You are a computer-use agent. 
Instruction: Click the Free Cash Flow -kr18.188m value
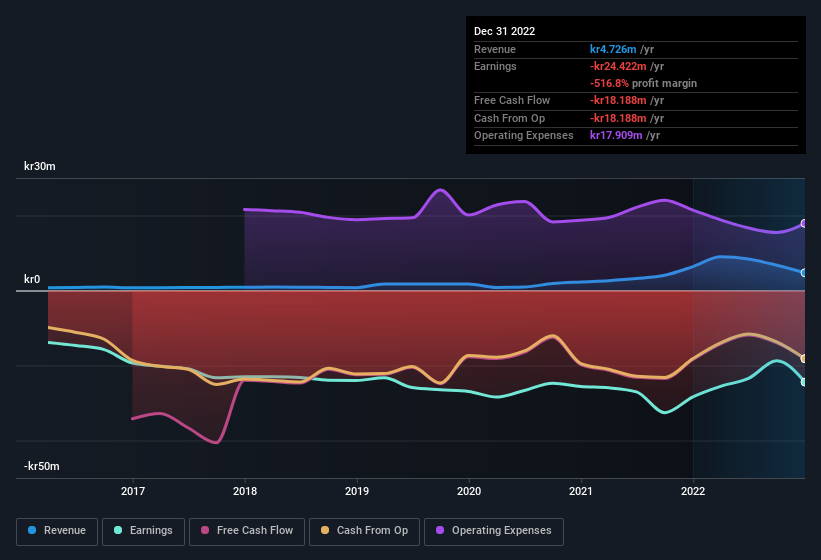click(618, 100)
